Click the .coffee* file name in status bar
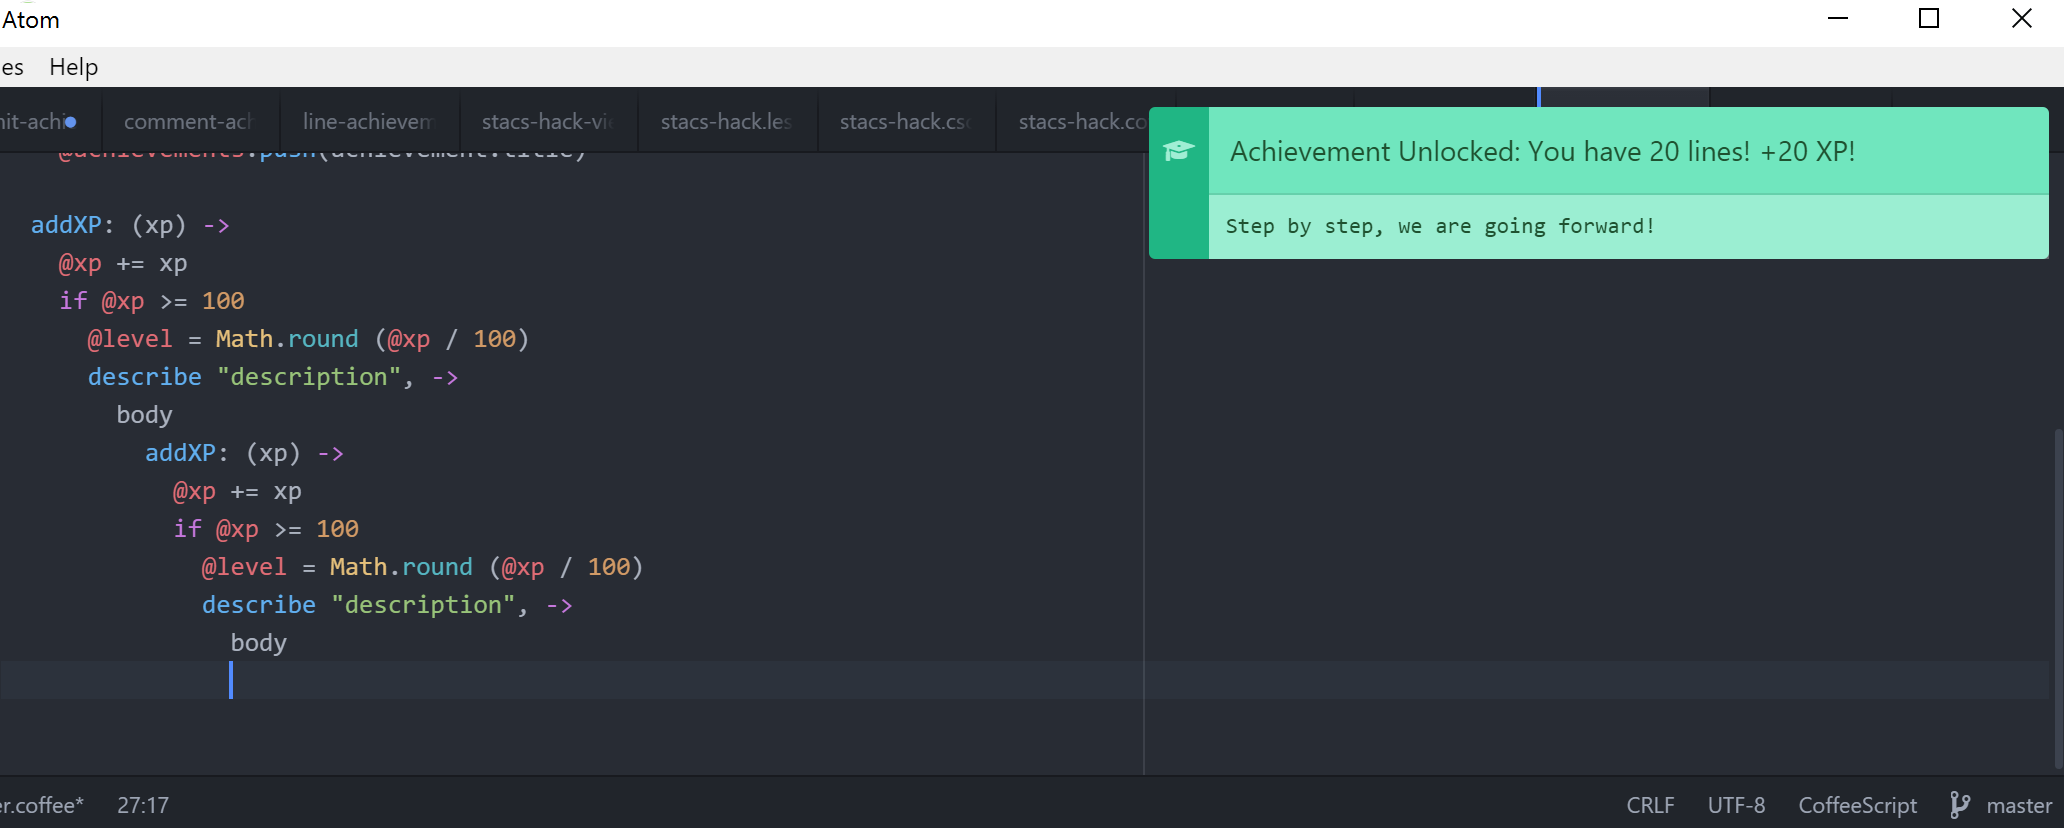 coord(42,805)
